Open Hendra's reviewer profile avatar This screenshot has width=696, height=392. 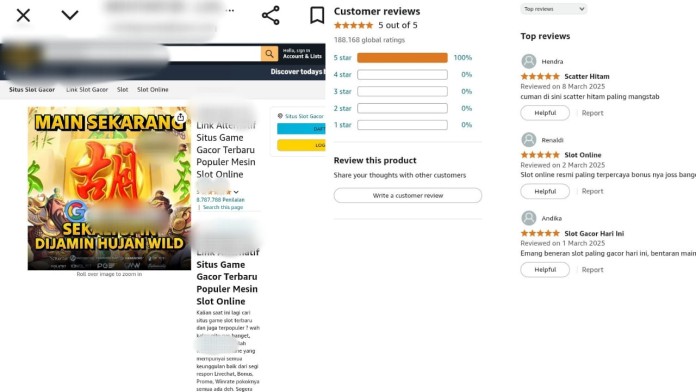(529, 61)
